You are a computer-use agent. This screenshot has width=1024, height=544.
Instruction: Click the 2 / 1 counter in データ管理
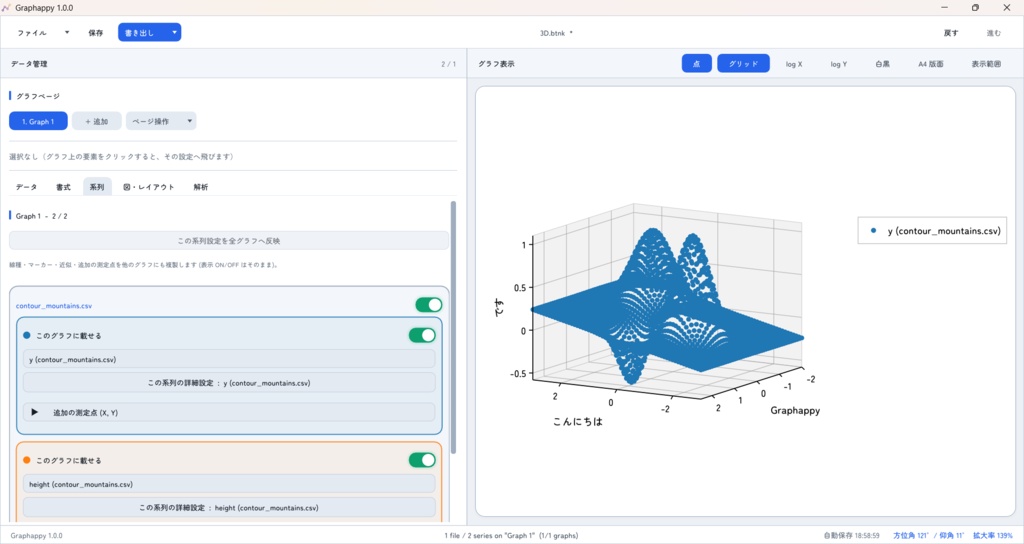[449, 64]
